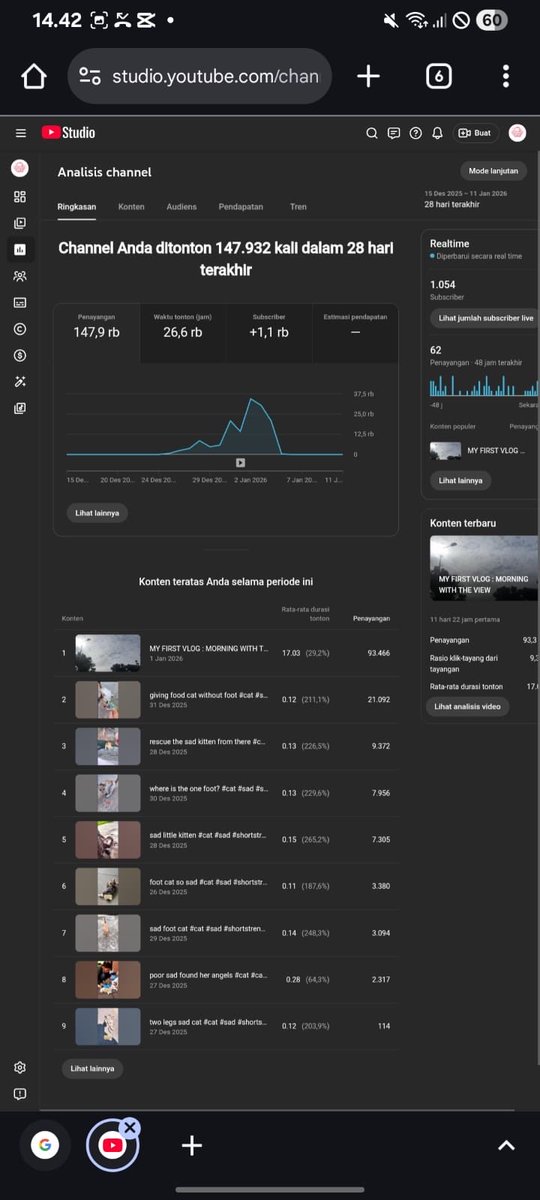Screen dimensions: 540x1200
Task: Tap the URL bar studio.youtube.com
Action: (200, 76)
